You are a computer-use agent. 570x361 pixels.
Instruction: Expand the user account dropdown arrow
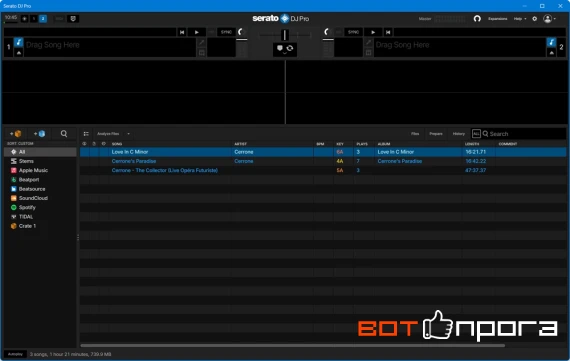tap(555, 19)
